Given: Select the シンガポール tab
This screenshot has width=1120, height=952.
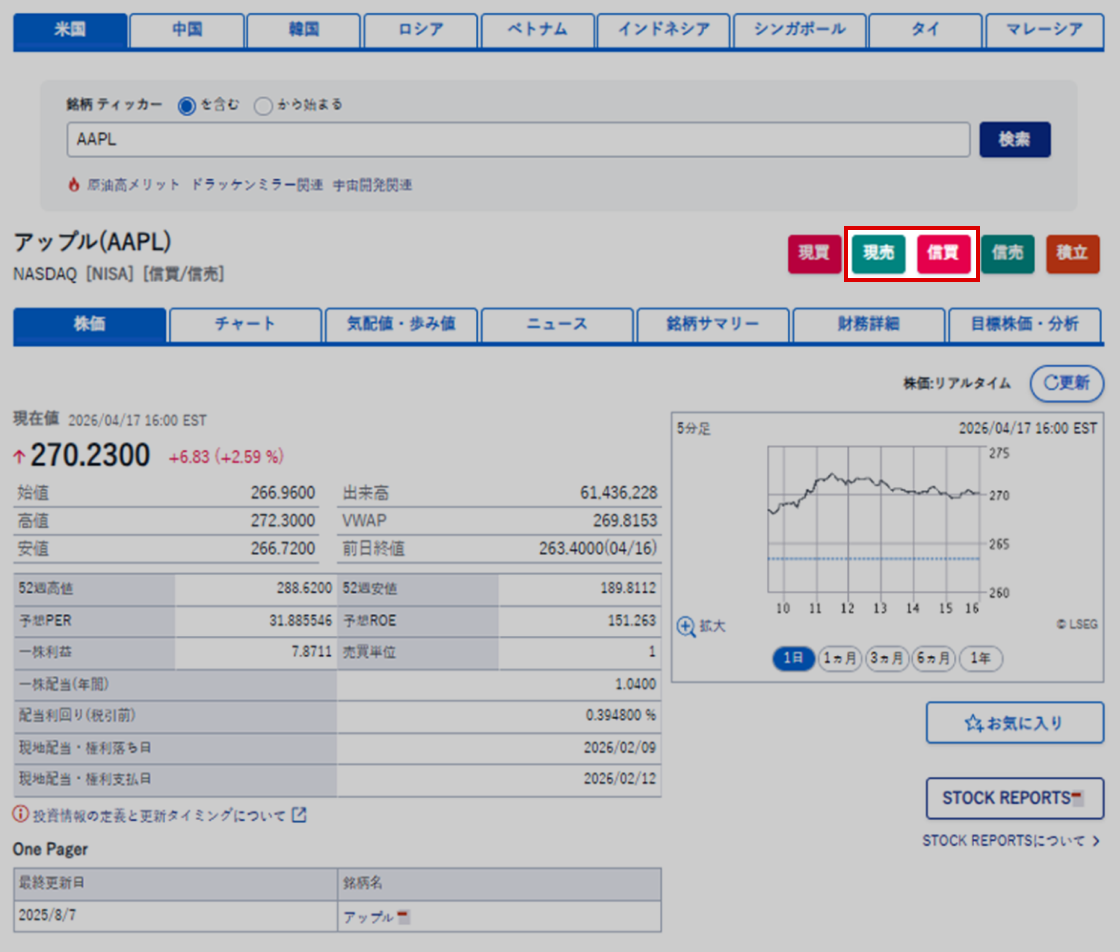Looking at the screenshot, I should click(x=800, y=30).
